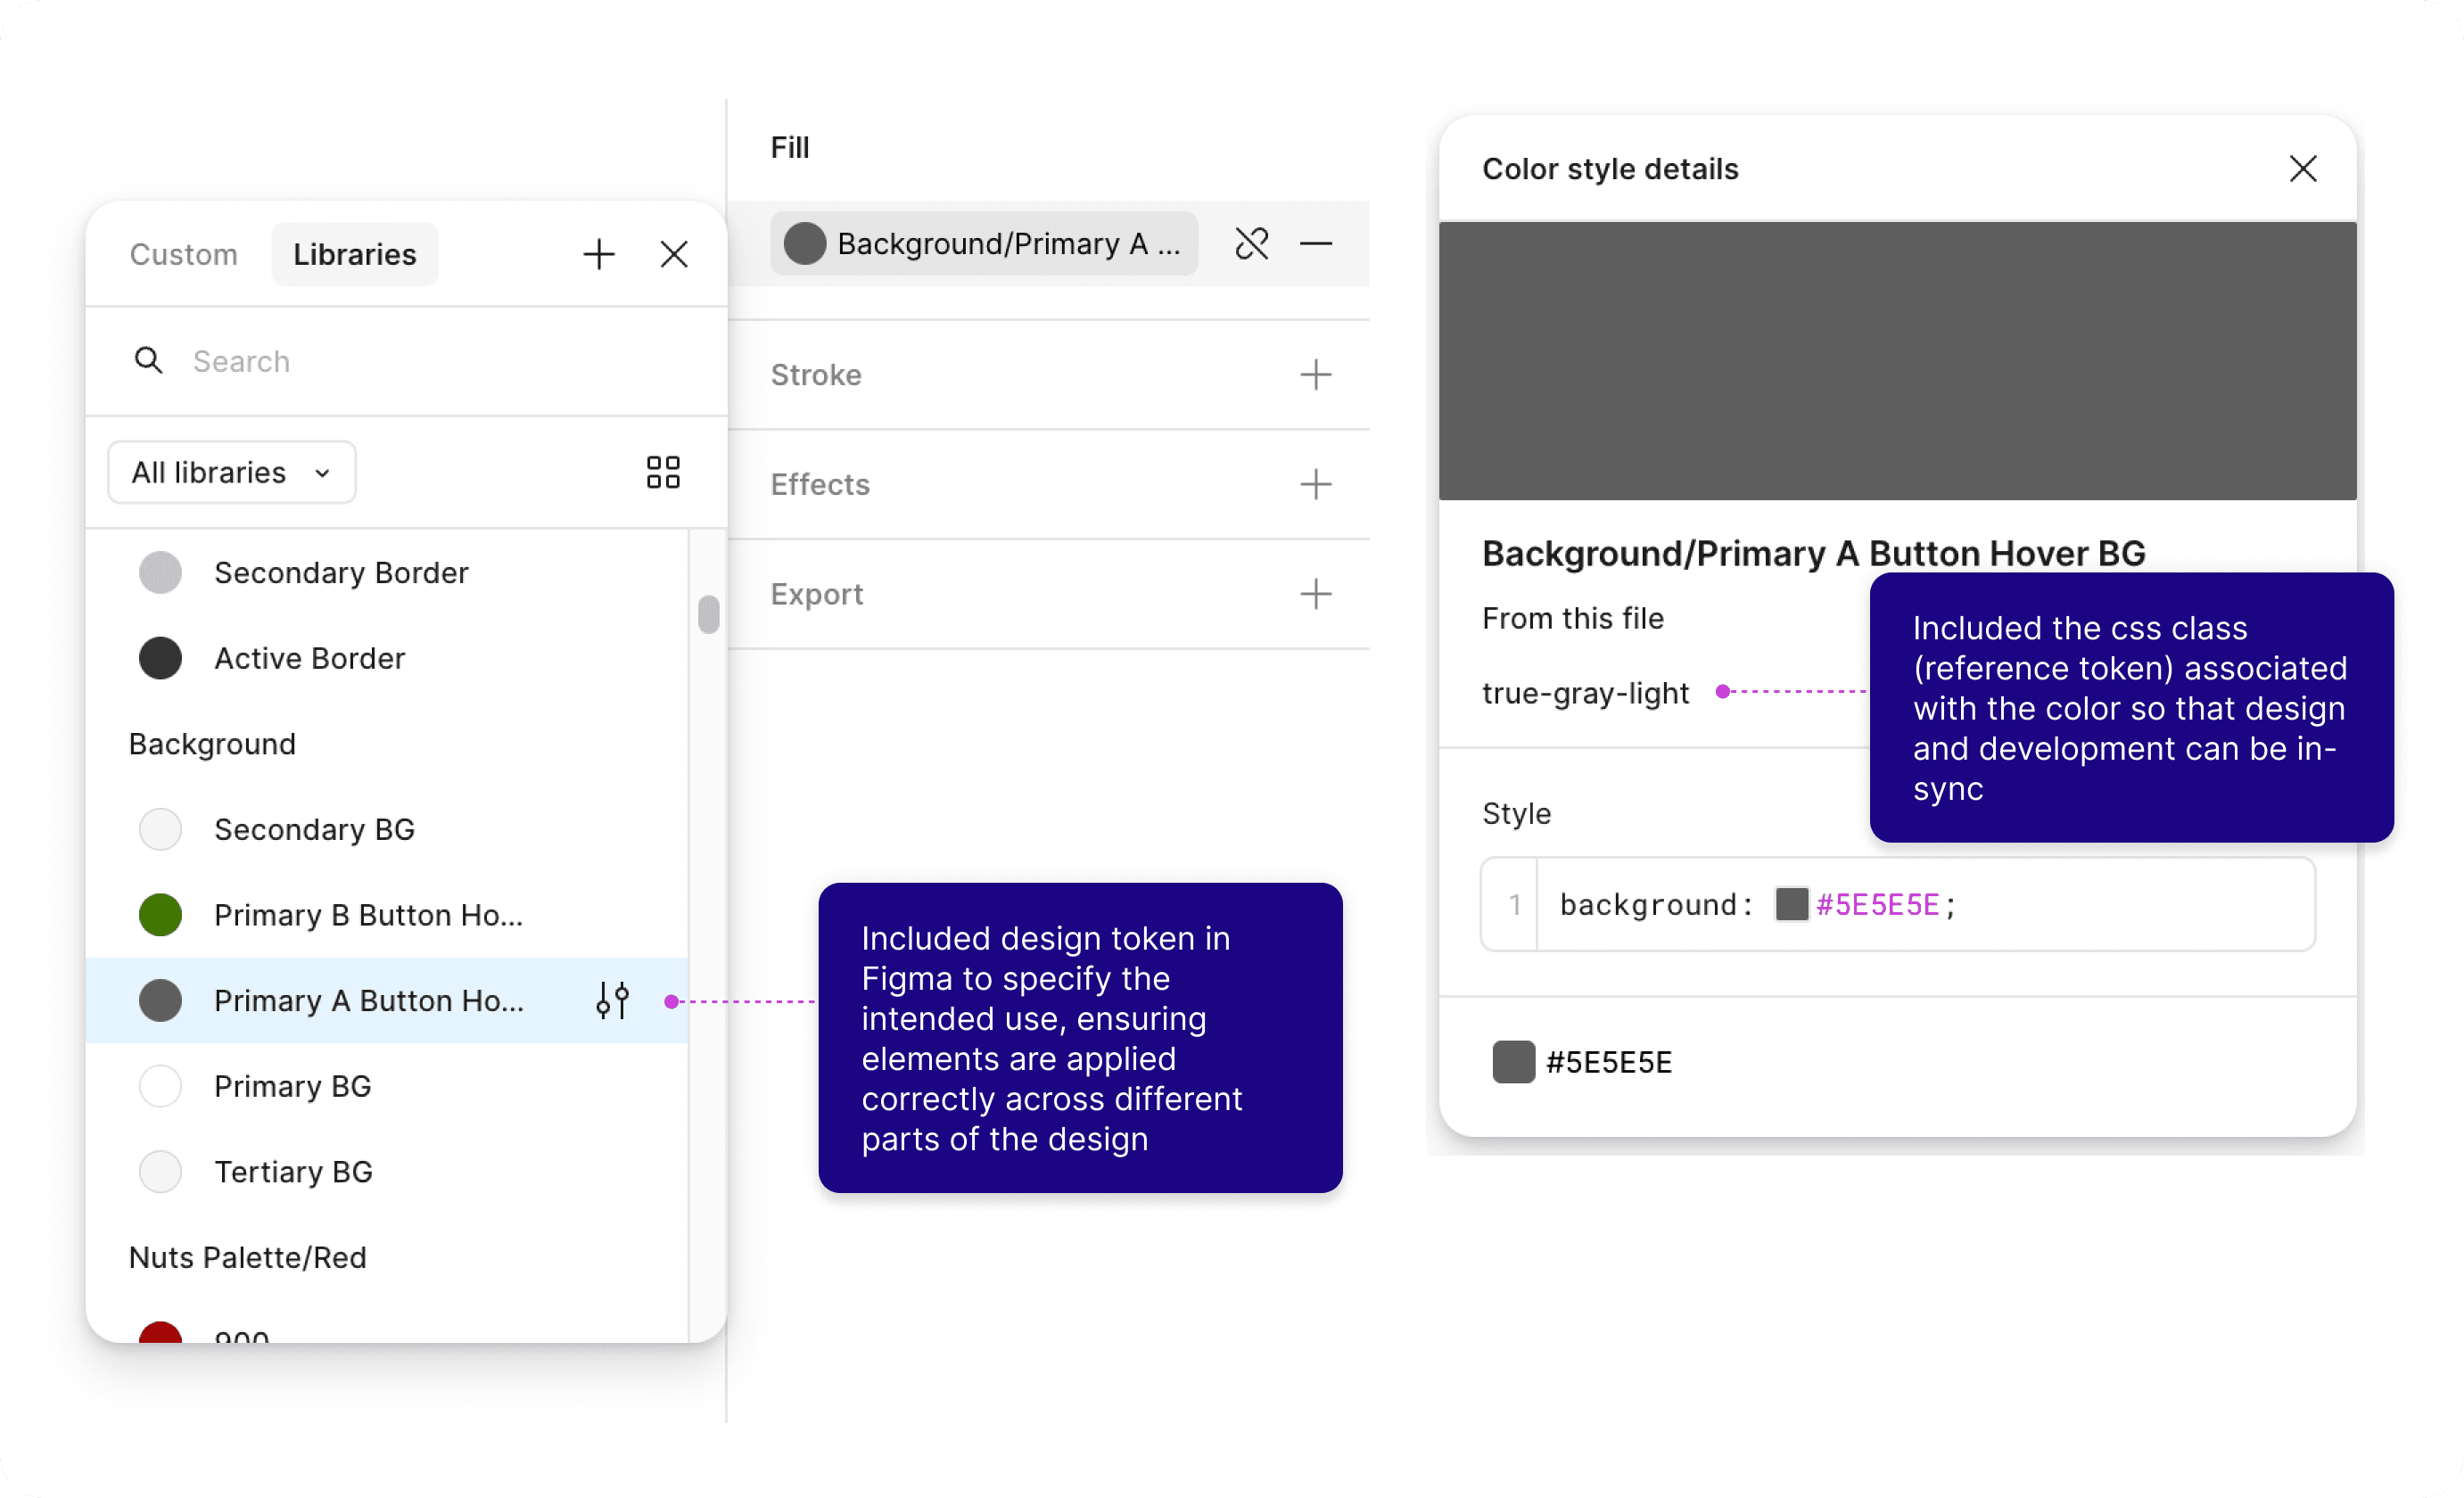The image size is (2464, 1498).
Task: Choose the Active Border color style
Action: click(309, 658)
